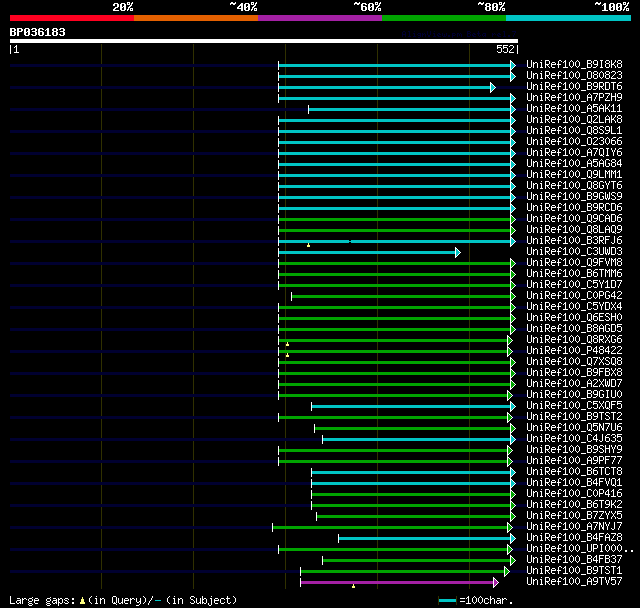Image resolution: width=640 pixels, height=608 pixels.
Task: Select the UniRef100_A5AG84 label
Action: pos(574,164)
